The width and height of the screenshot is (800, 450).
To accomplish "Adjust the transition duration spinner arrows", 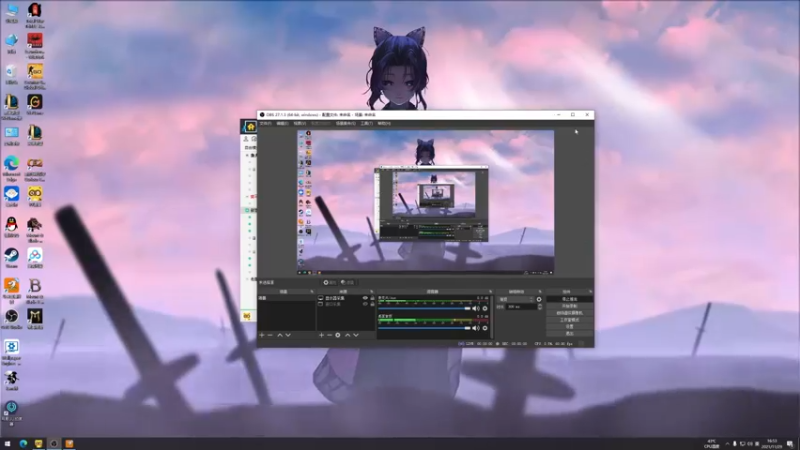I will pos(539,307).
